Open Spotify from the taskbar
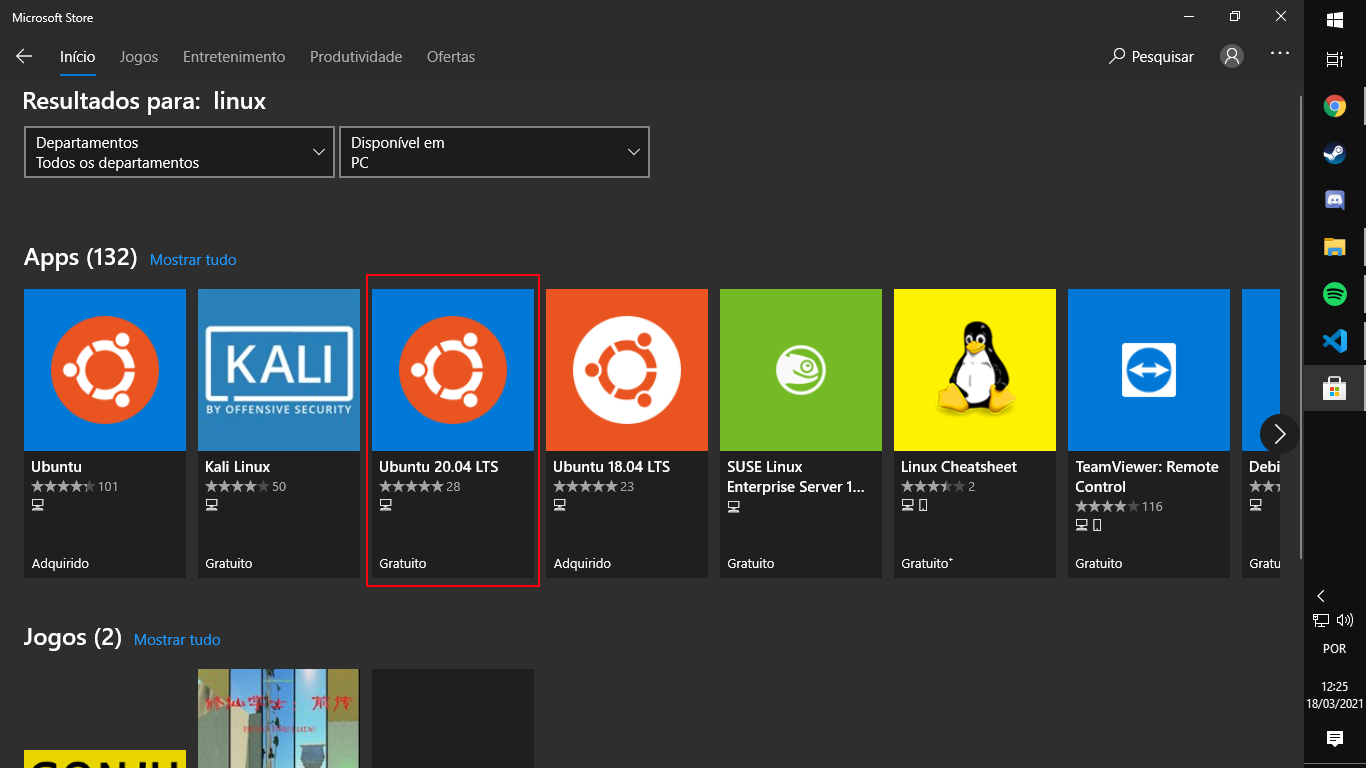 (1335, 294)
